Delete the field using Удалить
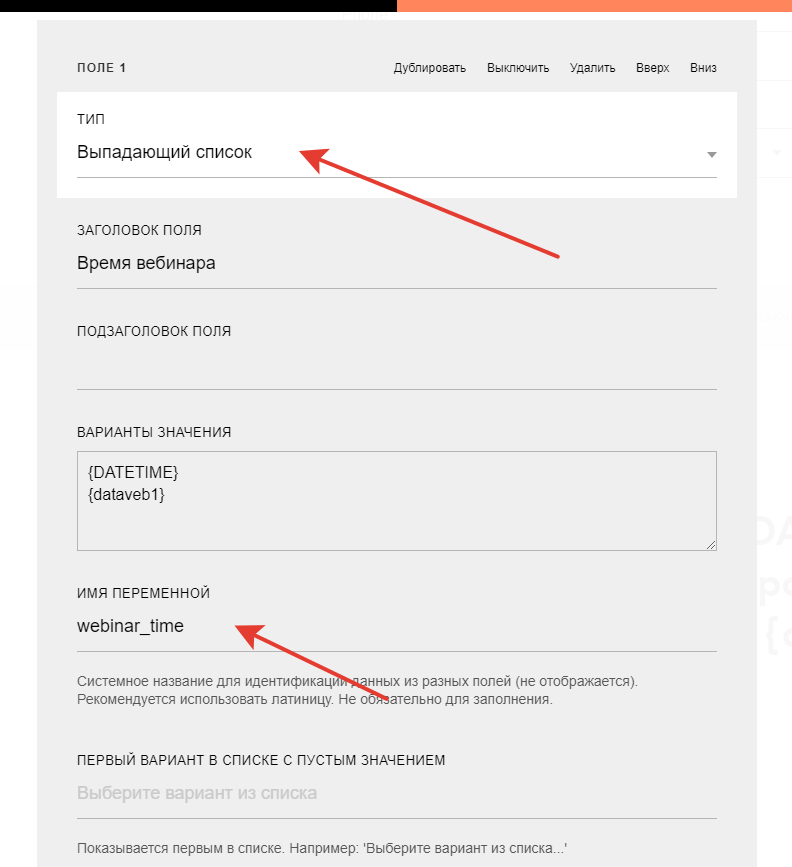This screenshot has width=792, height=867. [592, 68]
